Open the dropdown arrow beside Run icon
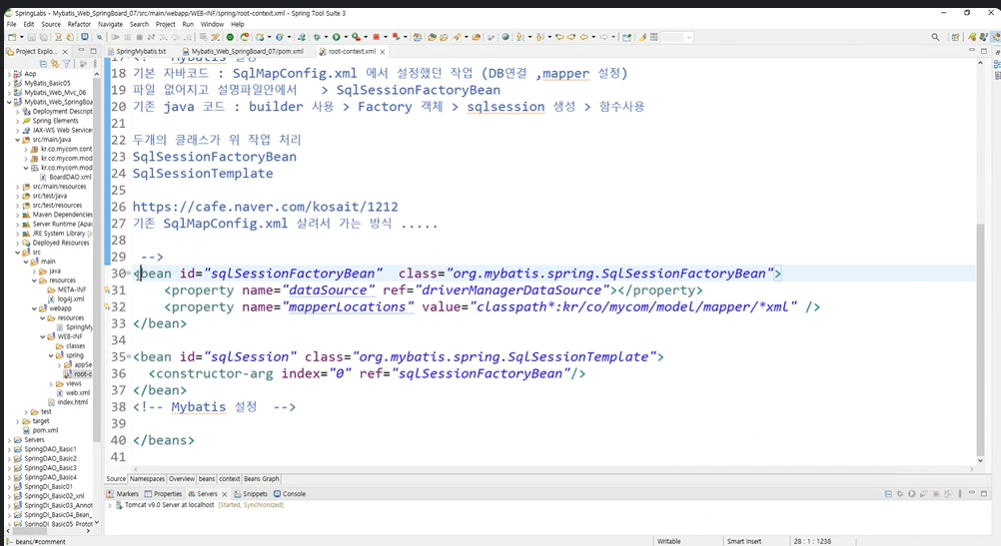Viewport: 1001px width, 546px height. [345, 37]
